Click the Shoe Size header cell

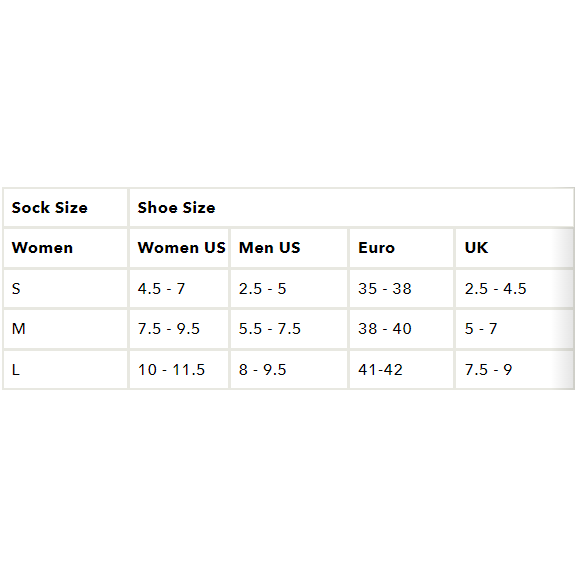[351, 208]
